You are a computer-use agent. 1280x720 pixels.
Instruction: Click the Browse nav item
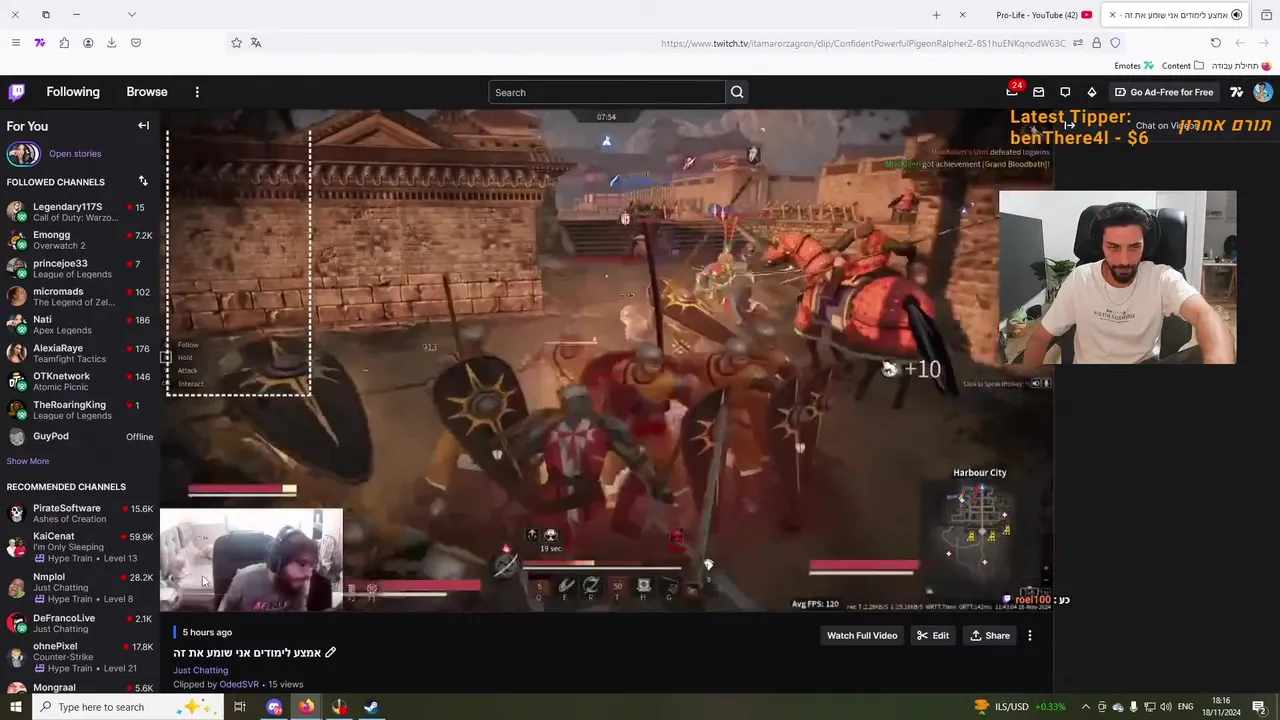pos(147,92)
